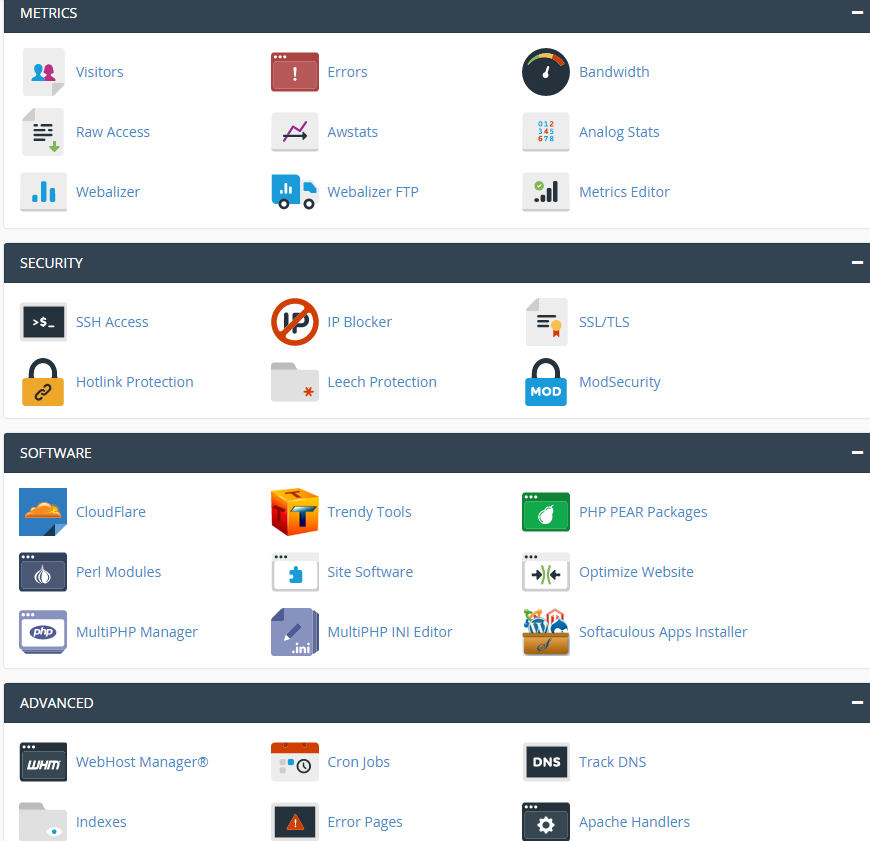Collapse the ADVANCED section
The width and height of the screenshot is (870, 841).
click(857, 702)
